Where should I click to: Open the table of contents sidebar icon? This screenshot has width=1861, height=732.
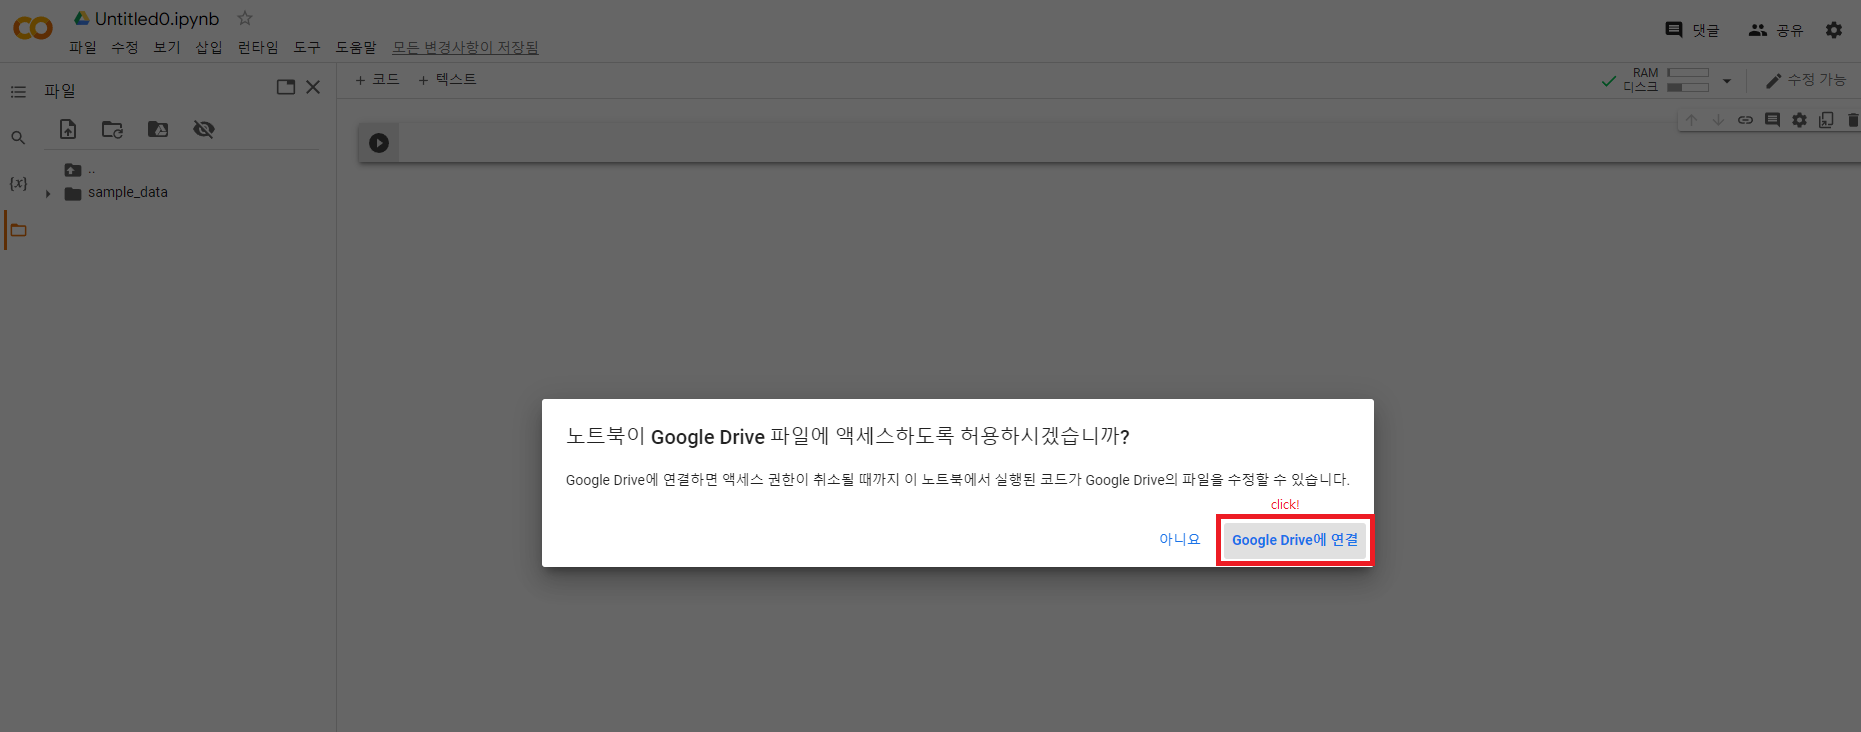(18, 92)
